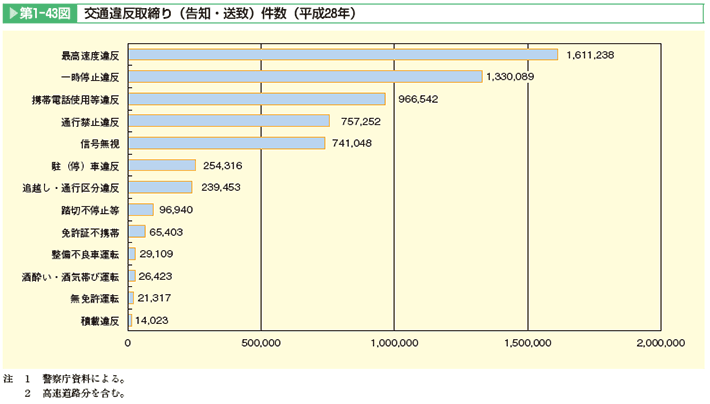Click the 免許証不携帯 category label
The width and height of the screenshot is (710, 404).
coord(90,232)
